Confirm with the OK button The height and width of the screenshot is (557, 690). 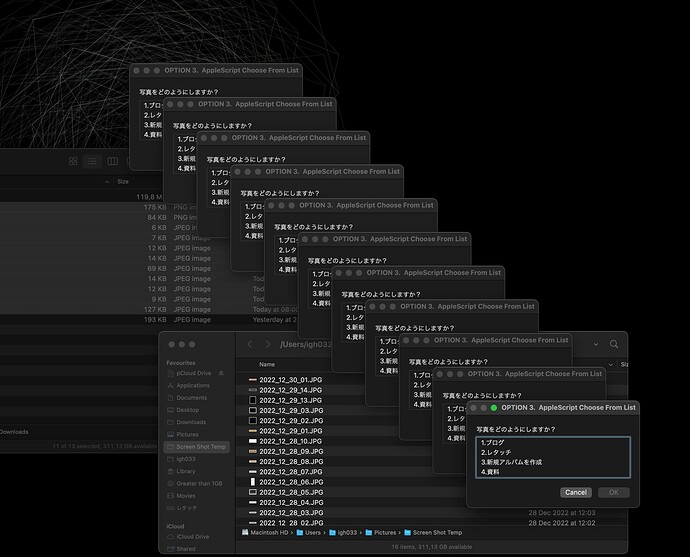coord(614,492)
